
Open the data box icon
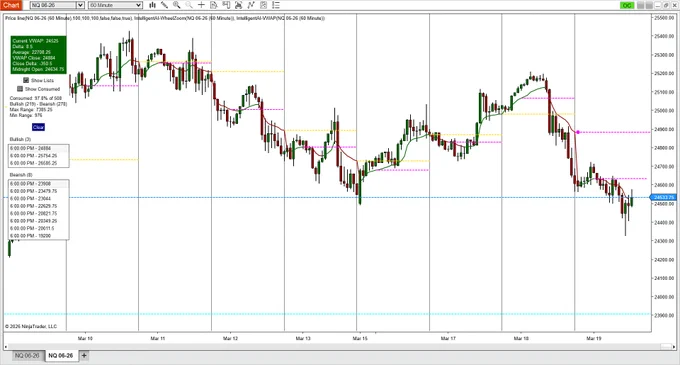point(213,5)
